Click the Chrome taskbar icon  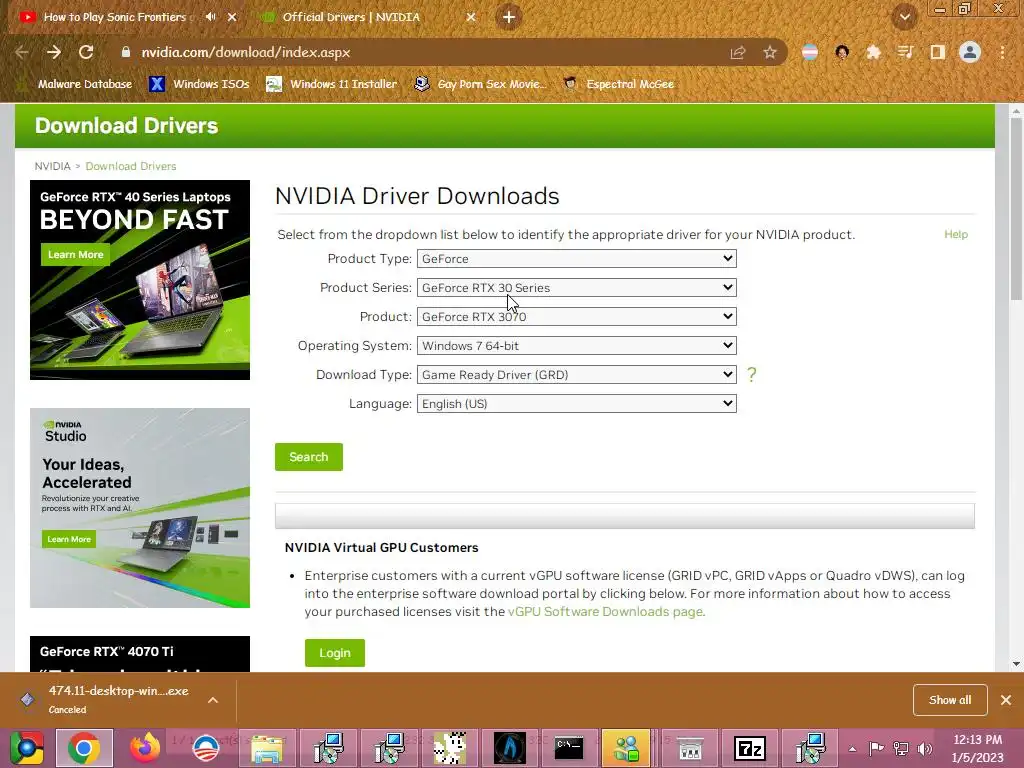coord(84,748)
